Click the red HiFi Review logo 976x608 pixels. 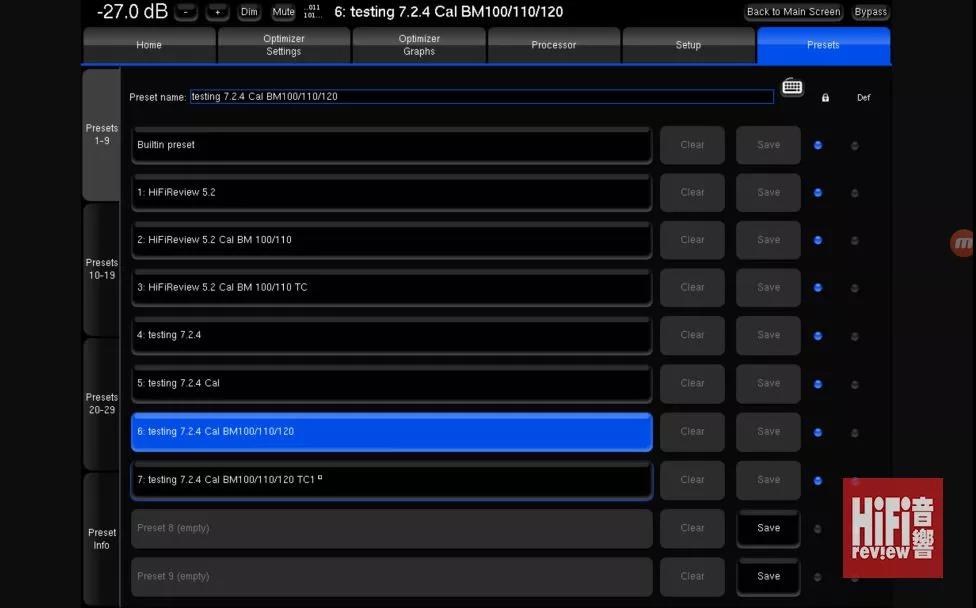tap(892, 527)
